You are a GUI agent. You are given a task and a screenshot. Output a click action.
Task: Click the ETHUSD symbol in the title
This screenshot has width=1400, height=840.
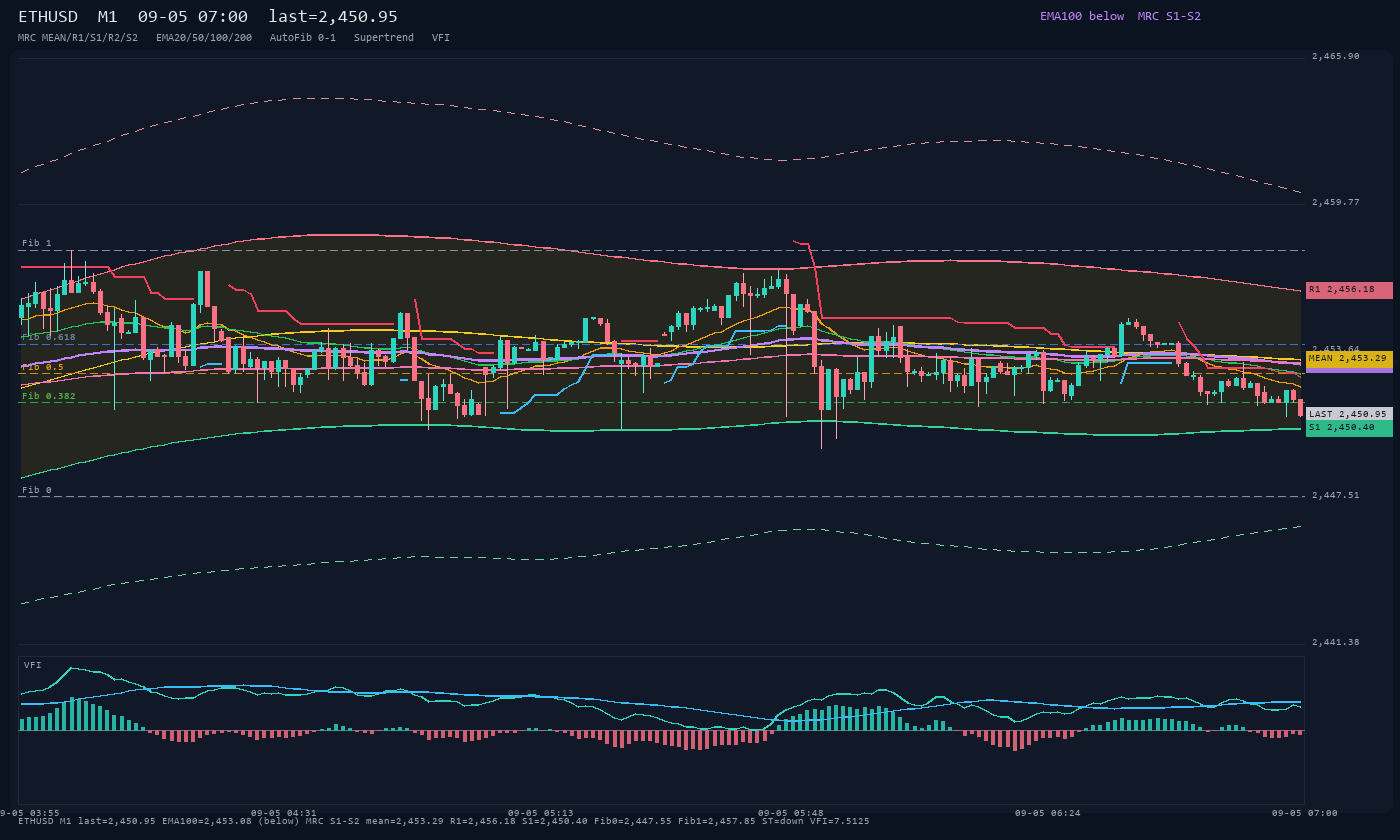click(x=48, y=17)
